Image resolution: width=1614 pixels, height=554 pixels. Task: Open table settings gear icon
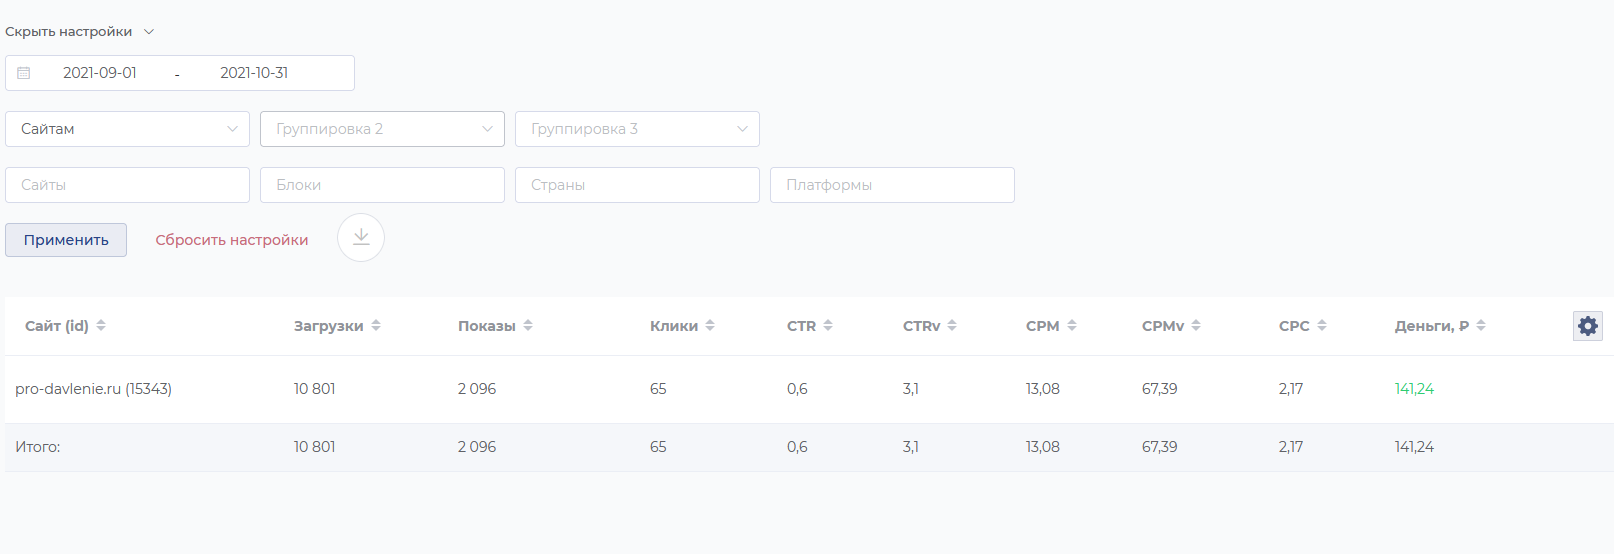[1587, 326]
